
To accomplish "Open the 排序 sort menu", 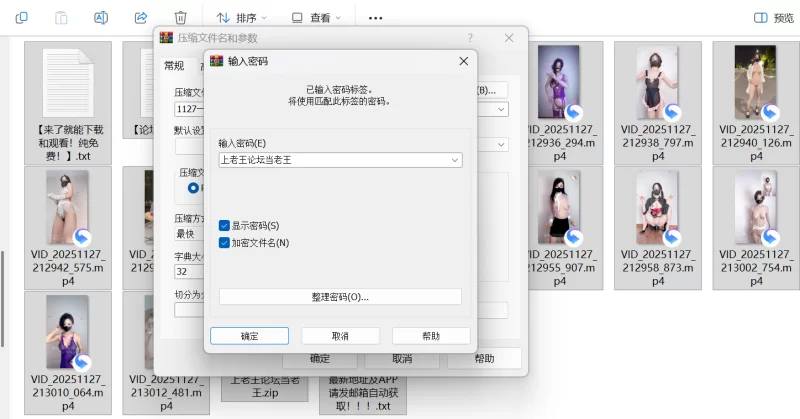I will click(241, 18).
